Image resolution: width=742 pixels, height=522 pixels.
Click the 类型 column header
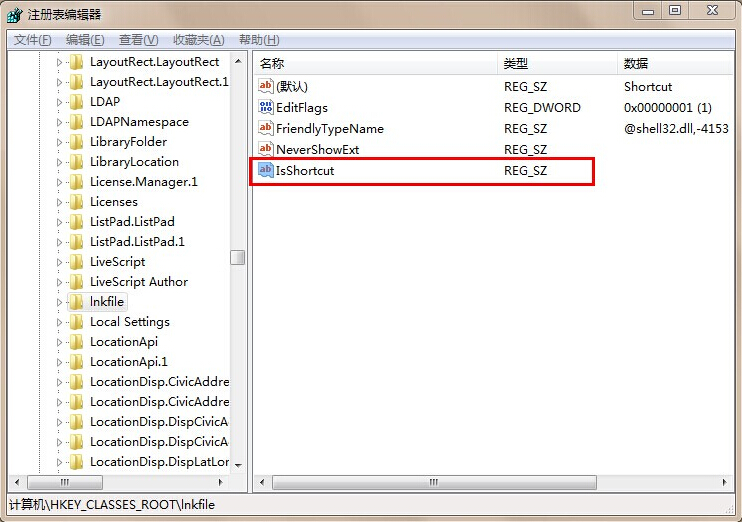[x=556, y=63]
